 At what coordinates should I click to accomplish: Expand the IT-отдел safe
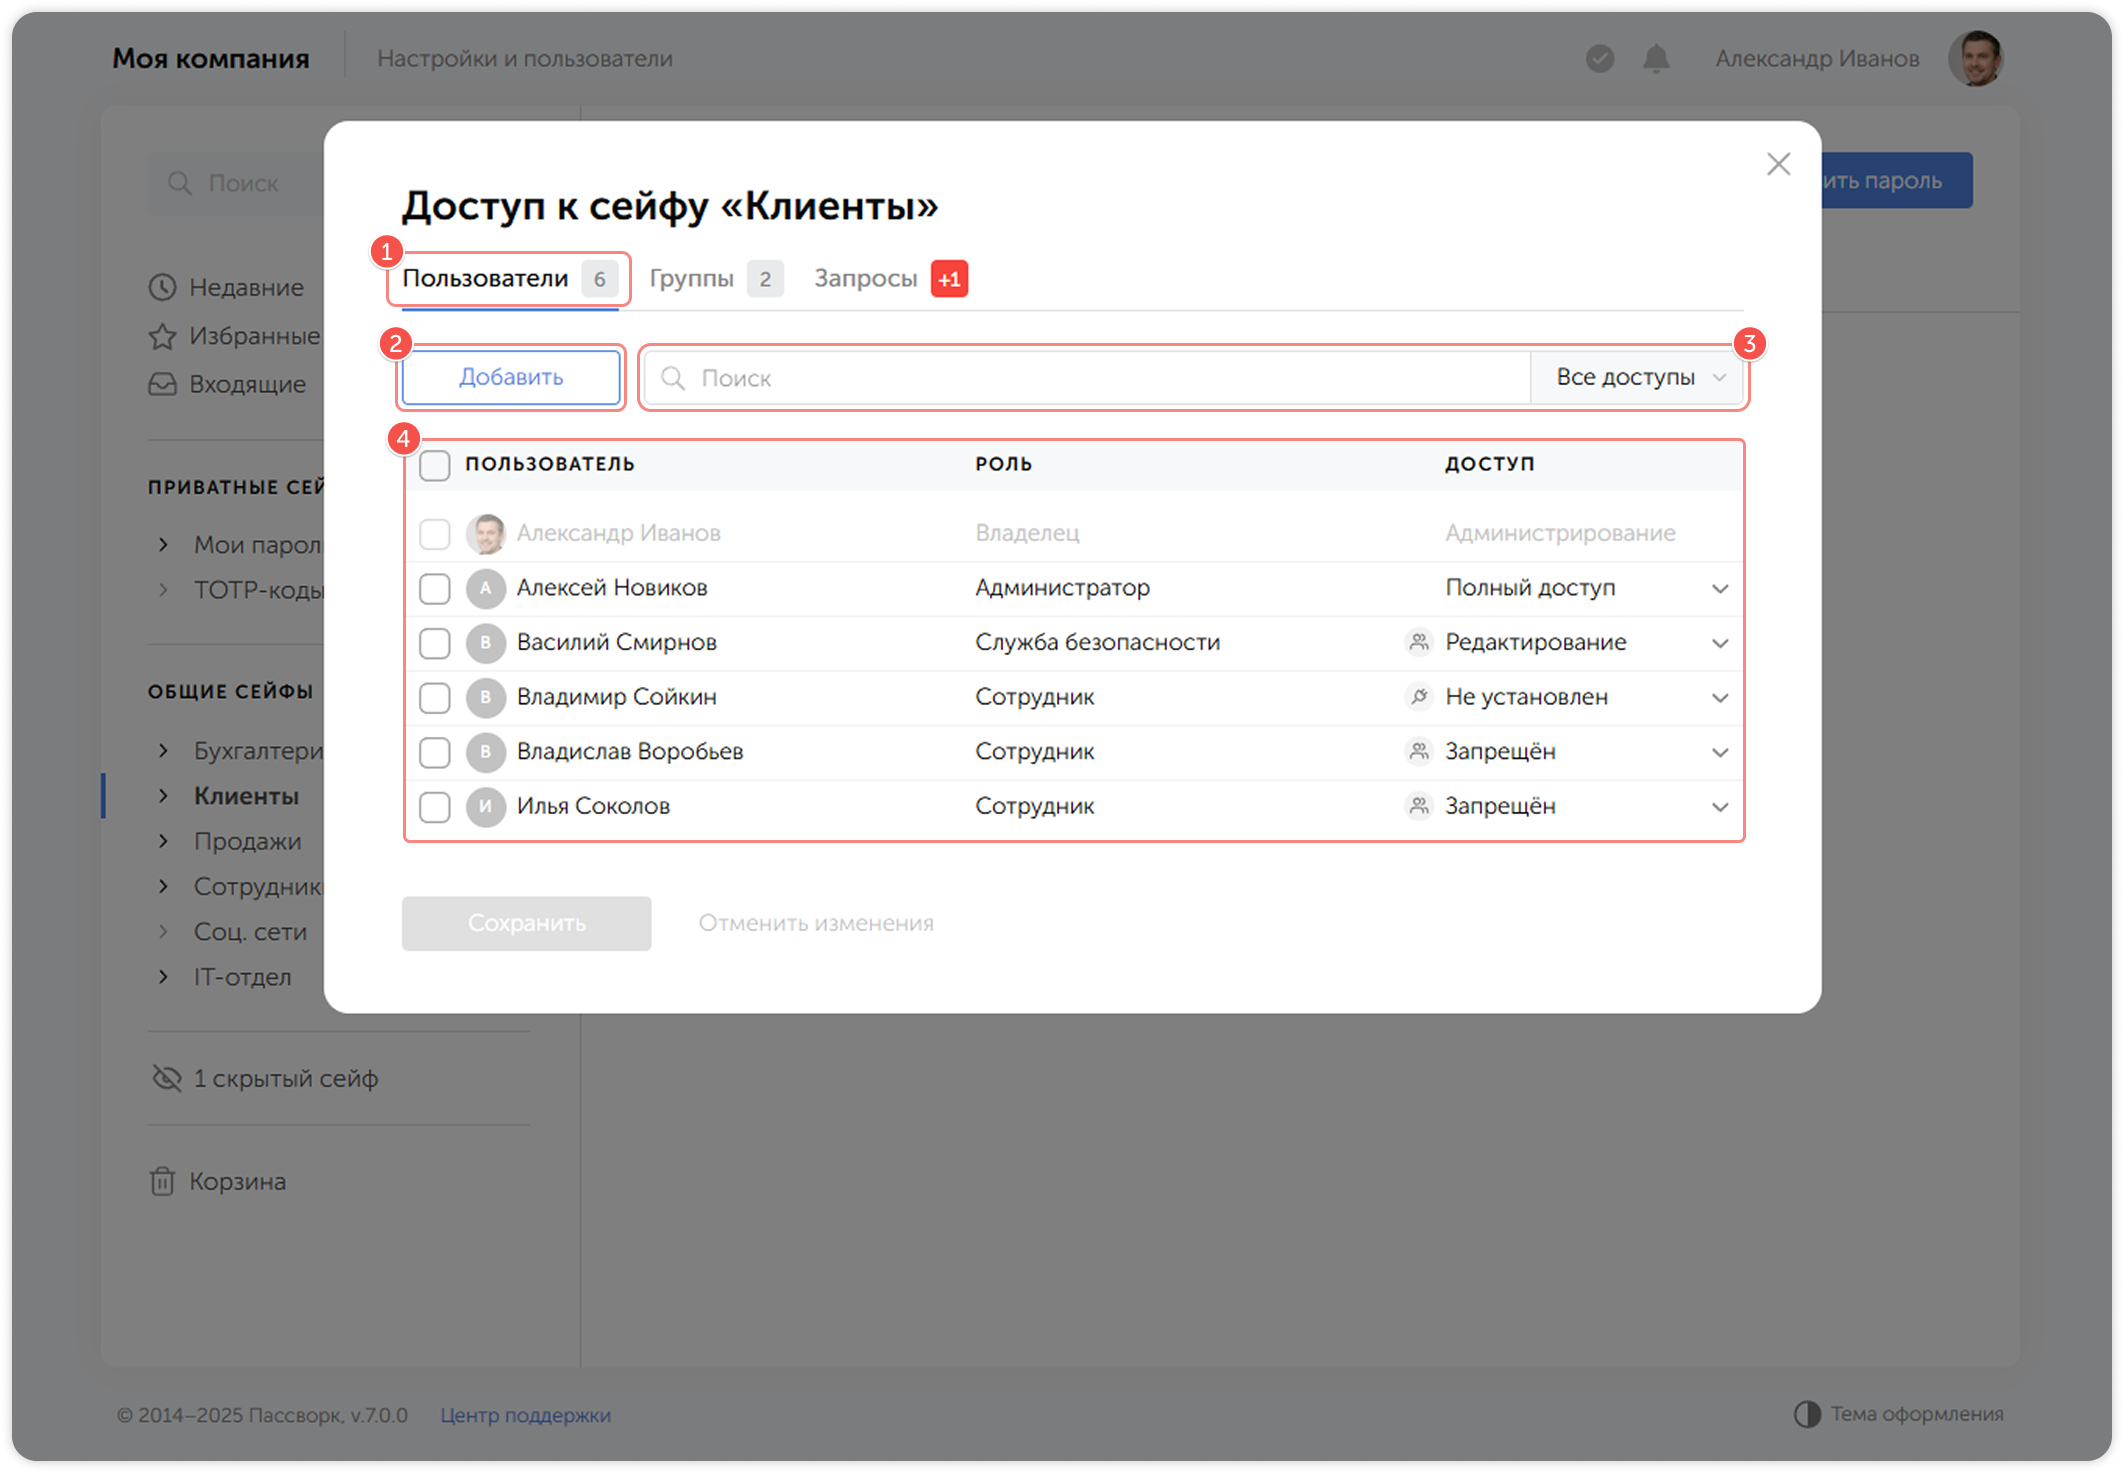point(163,977)
